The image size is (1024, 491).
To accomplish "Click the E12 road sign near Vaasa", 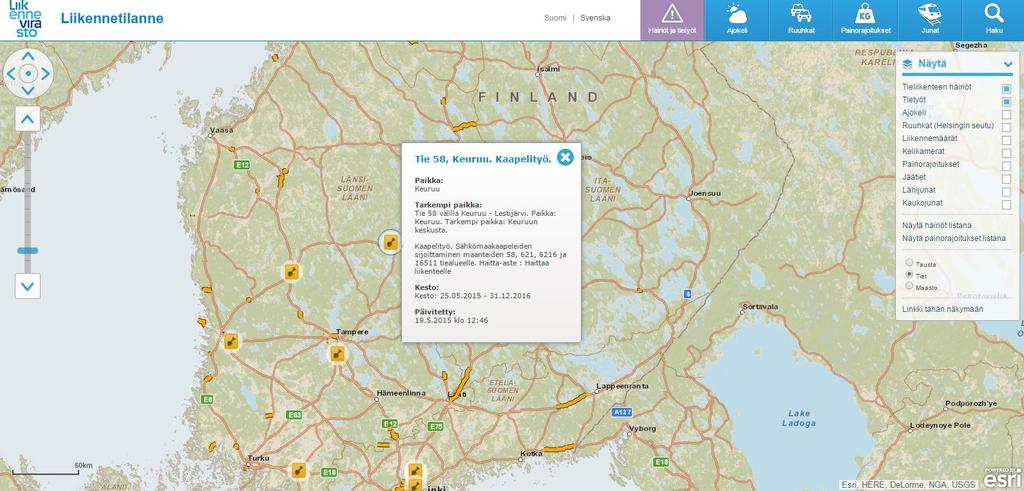I will [242, 165].
